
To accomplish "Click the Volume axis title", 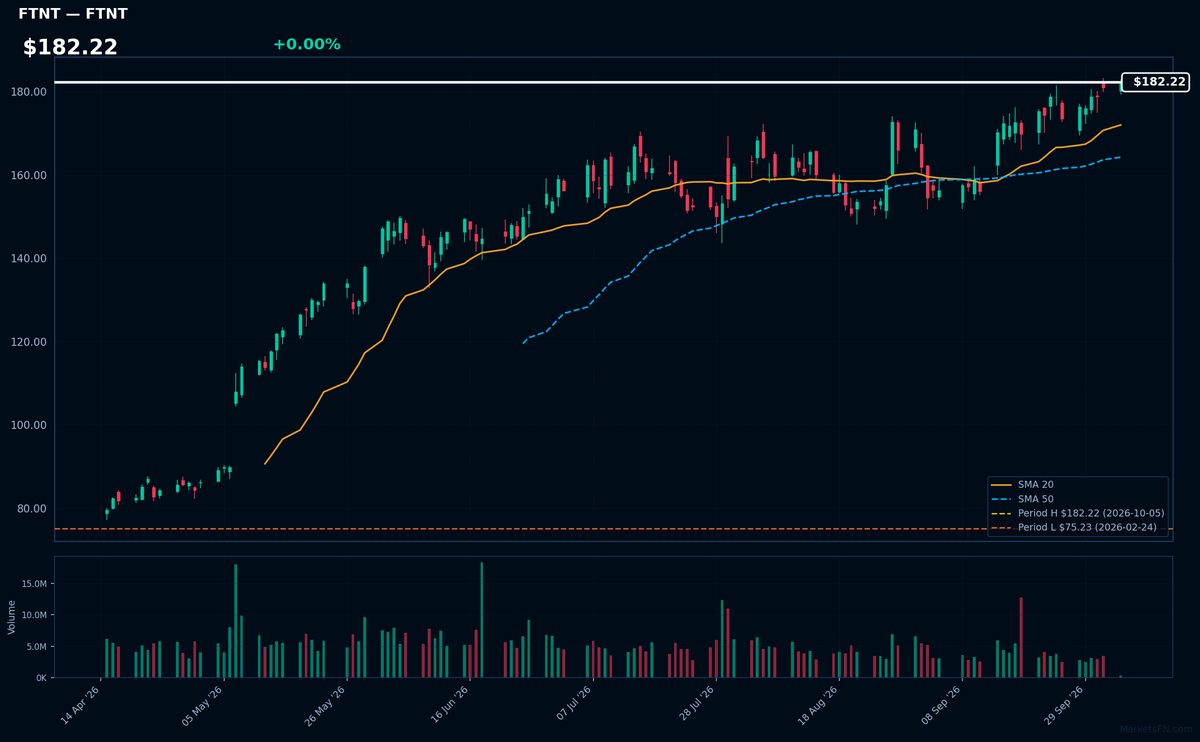I will [11, 617].
